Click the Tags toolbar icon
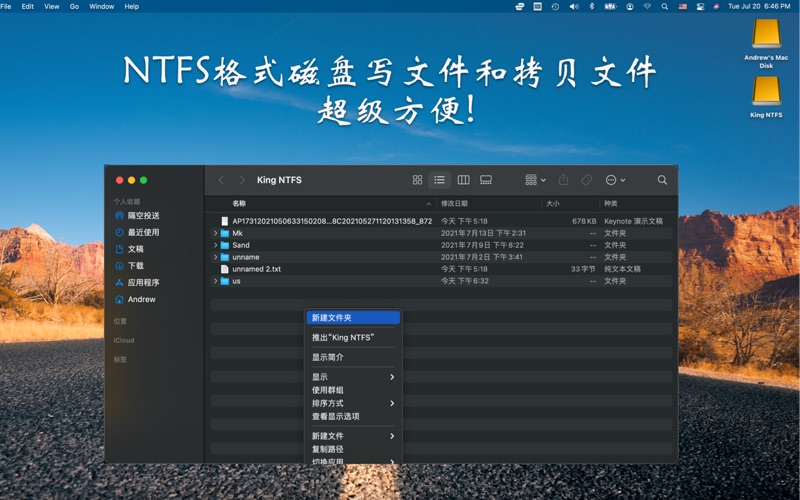800x500 pixels. click(587, 180)
